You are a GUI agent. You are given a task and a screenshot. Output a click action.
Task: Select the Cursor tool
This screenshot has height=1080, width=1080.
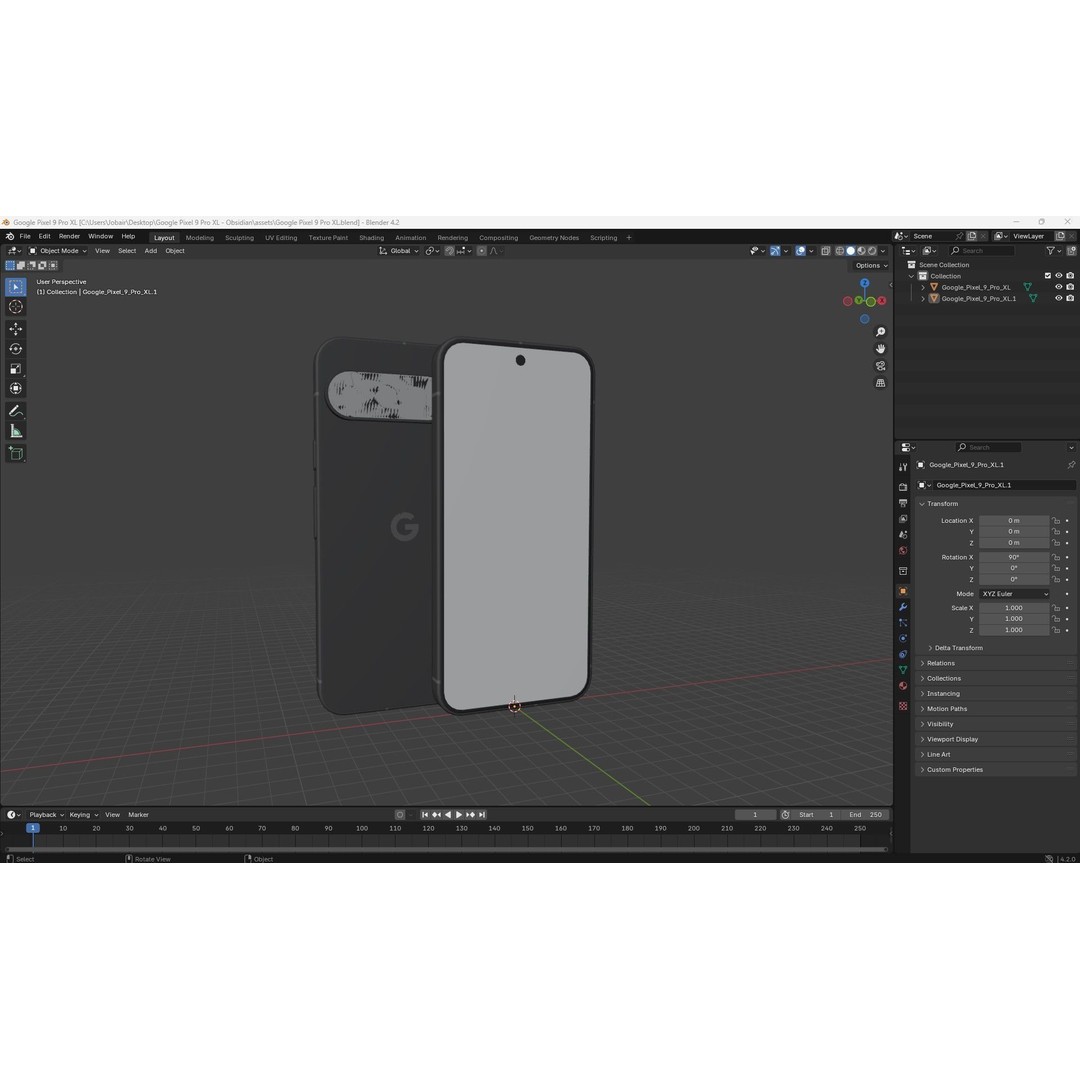click(16, 307)
